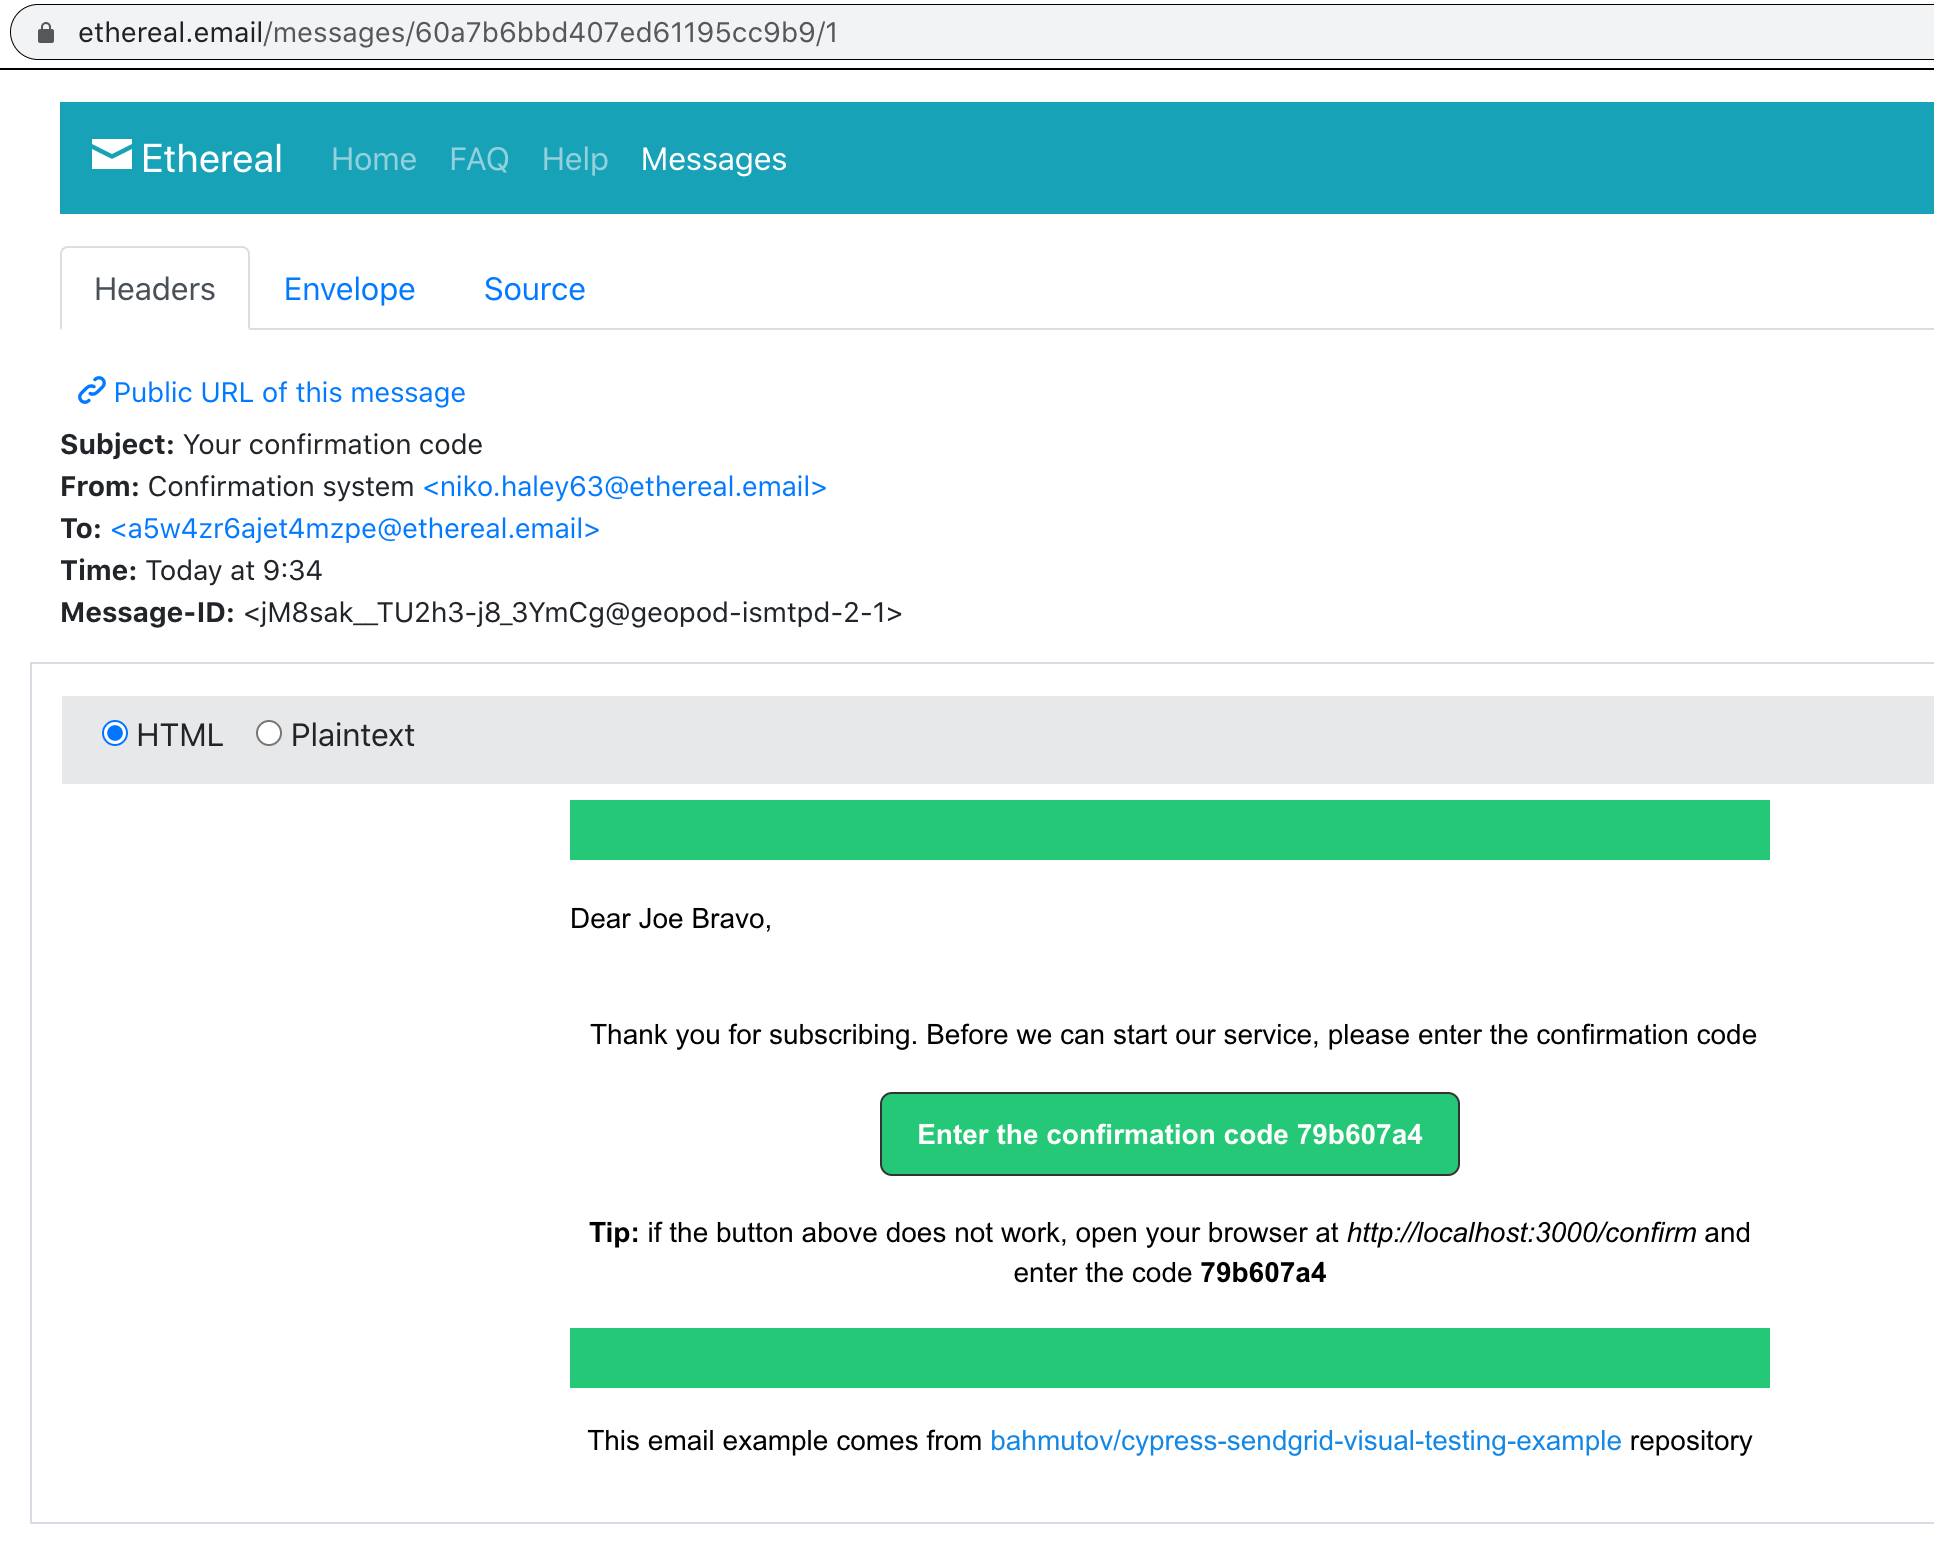1934x1542 pixels.
Task: Select the Plaintext radio button
Action: pyautogui.click(x=268, y=734)
